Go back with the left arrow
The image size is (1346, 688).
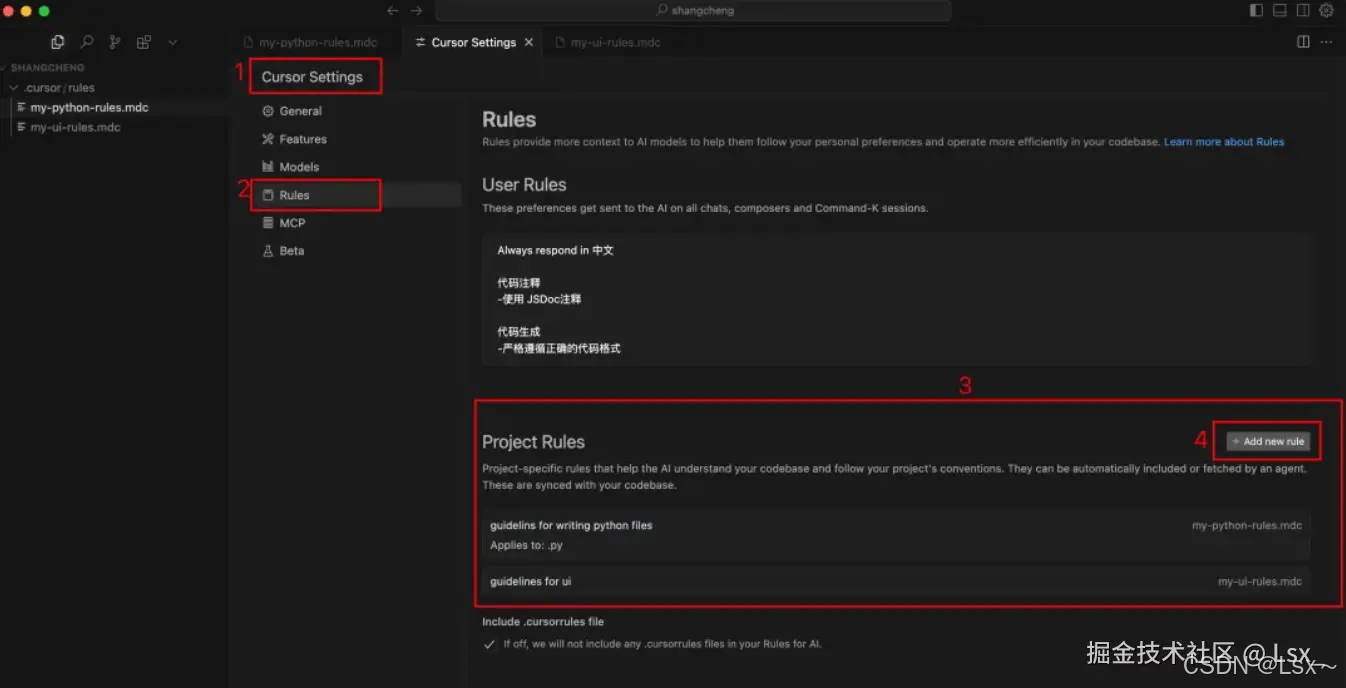click(392, 11)
